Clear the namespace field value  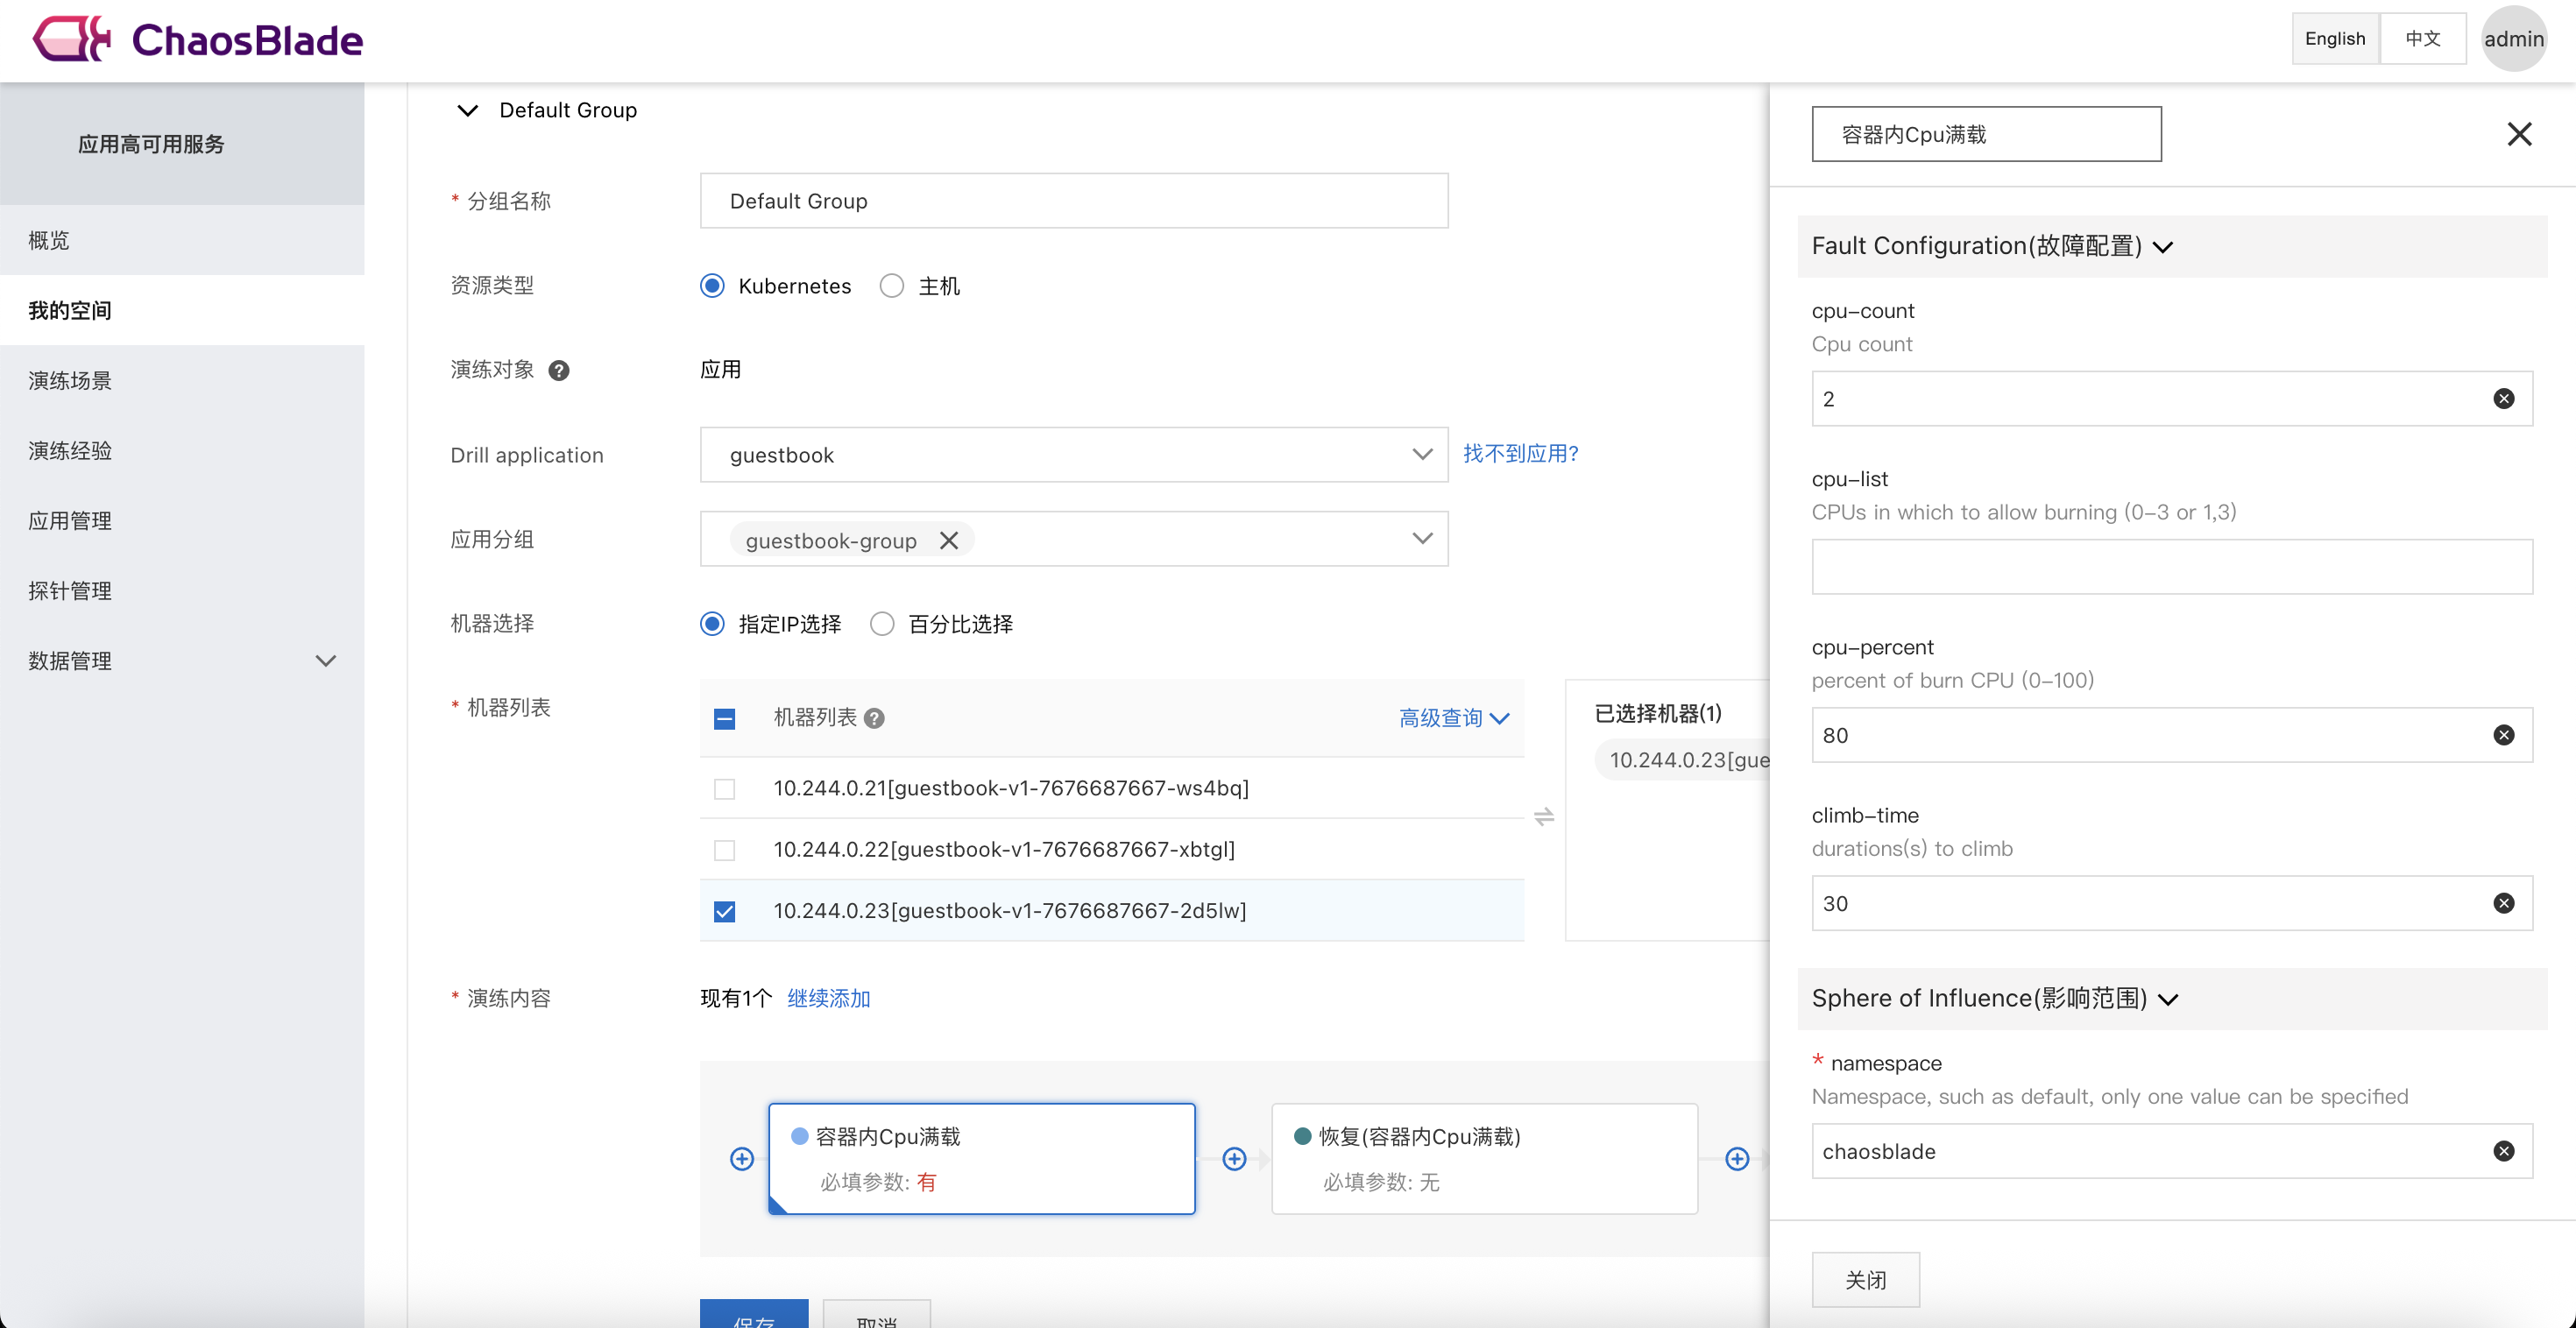tap(2503, 1151)
